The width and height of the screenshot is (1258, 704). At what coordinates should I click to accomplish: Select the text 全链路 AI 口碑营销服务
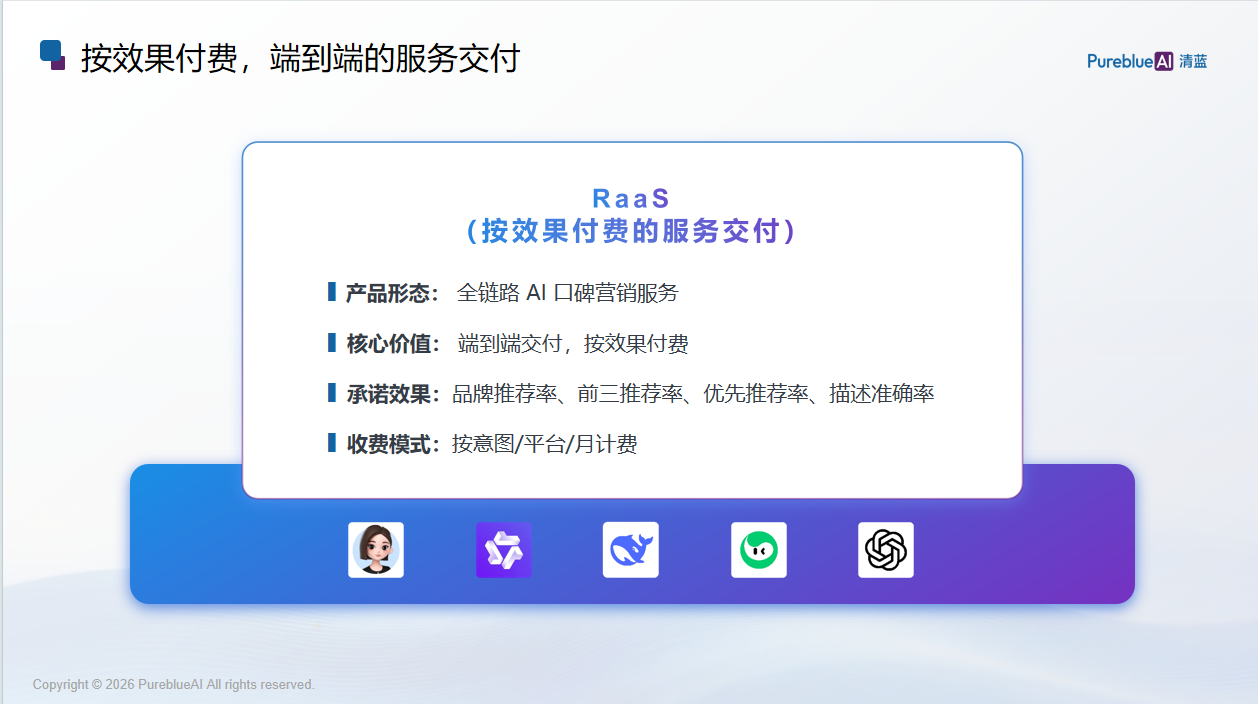[567, 293]
